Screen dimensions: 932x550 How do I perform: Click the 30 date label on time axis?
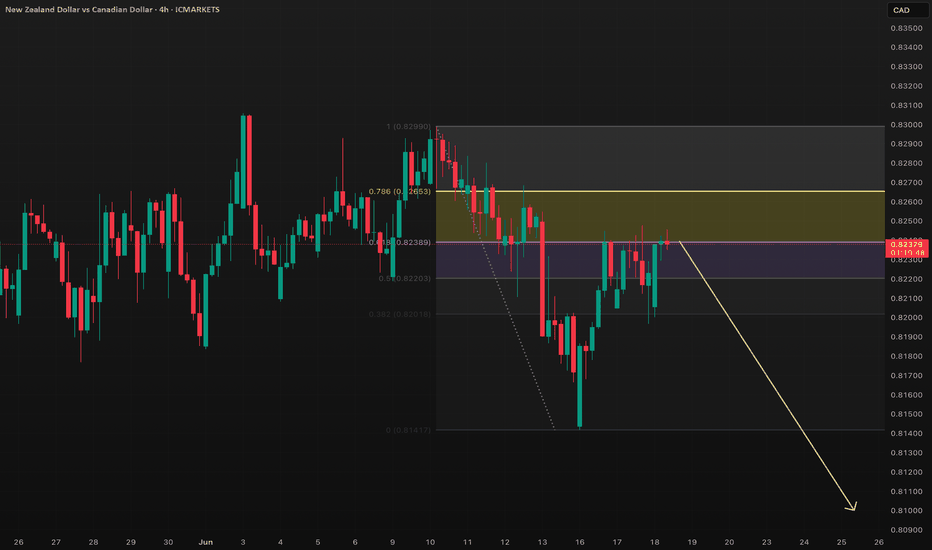[x=168, y=542]
